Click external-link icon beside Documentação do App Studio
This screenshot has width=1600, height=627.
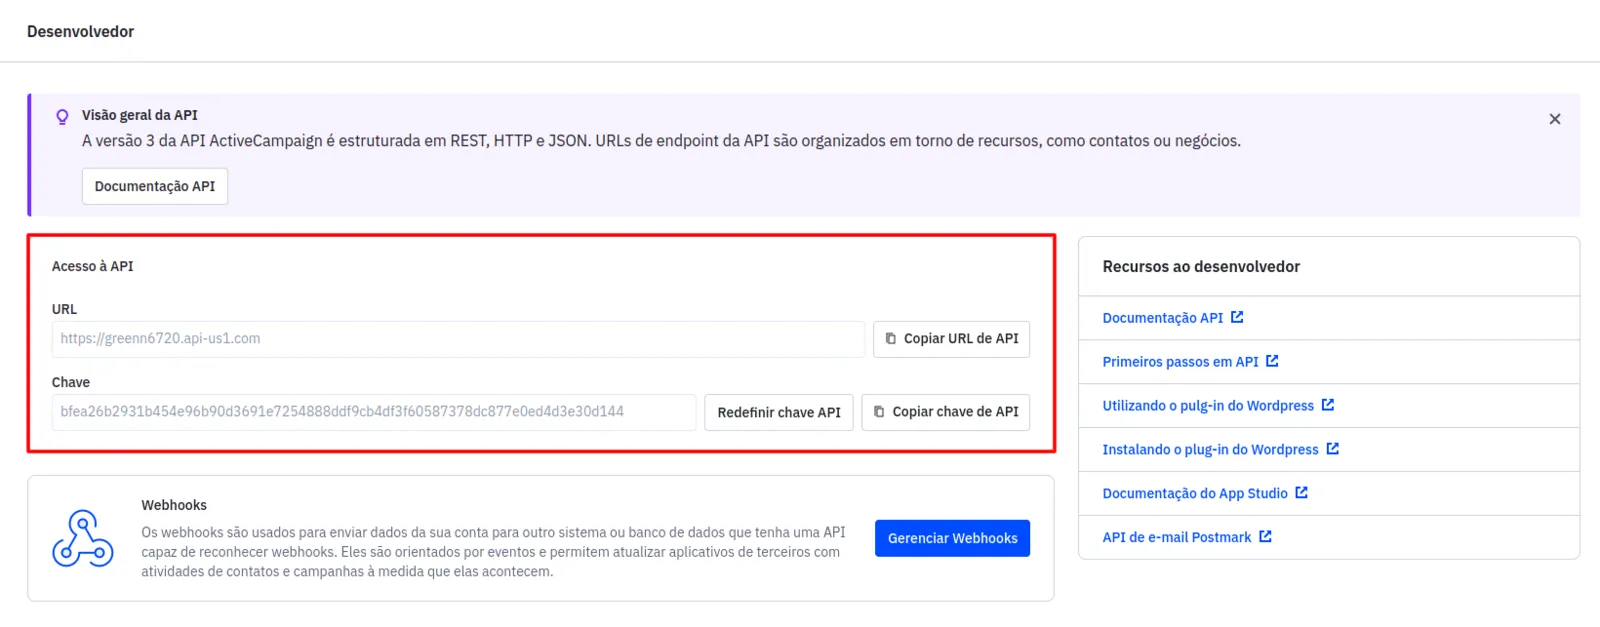pos(1301,493)
